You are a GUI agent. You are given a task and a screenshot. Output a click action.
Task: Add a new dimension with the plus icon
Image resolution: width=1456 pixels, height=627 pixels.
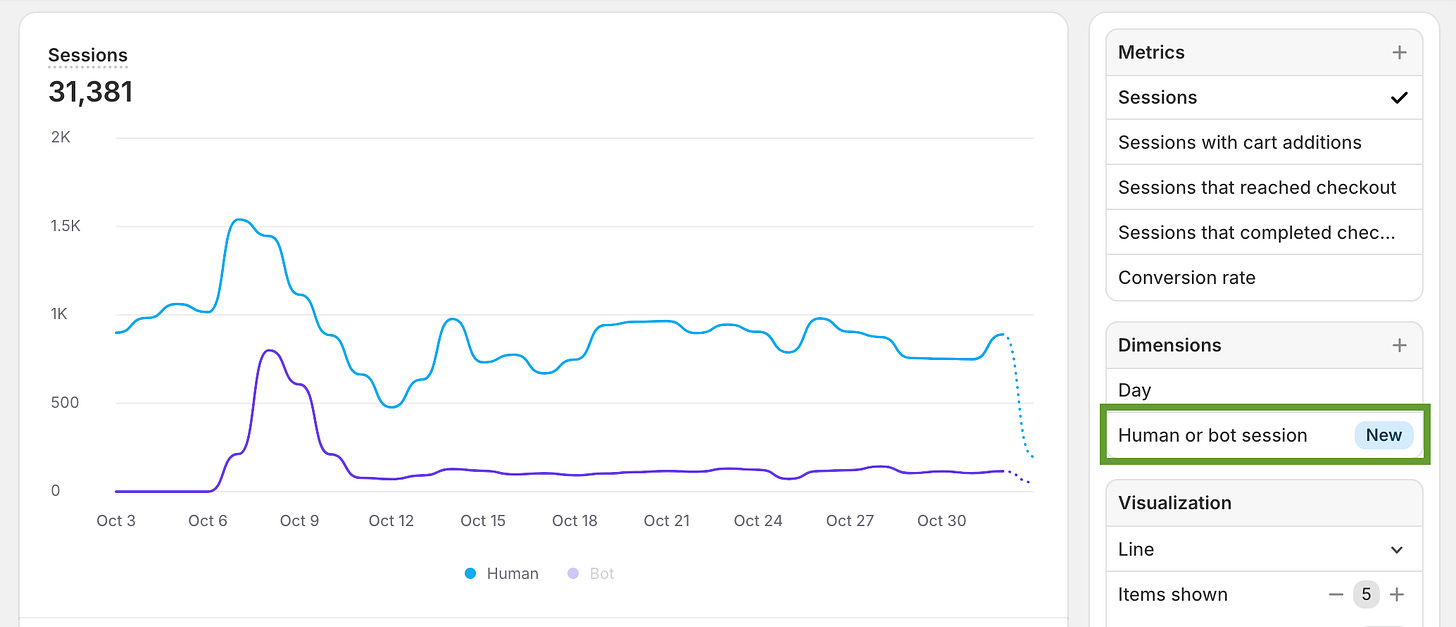point(1398,344)
